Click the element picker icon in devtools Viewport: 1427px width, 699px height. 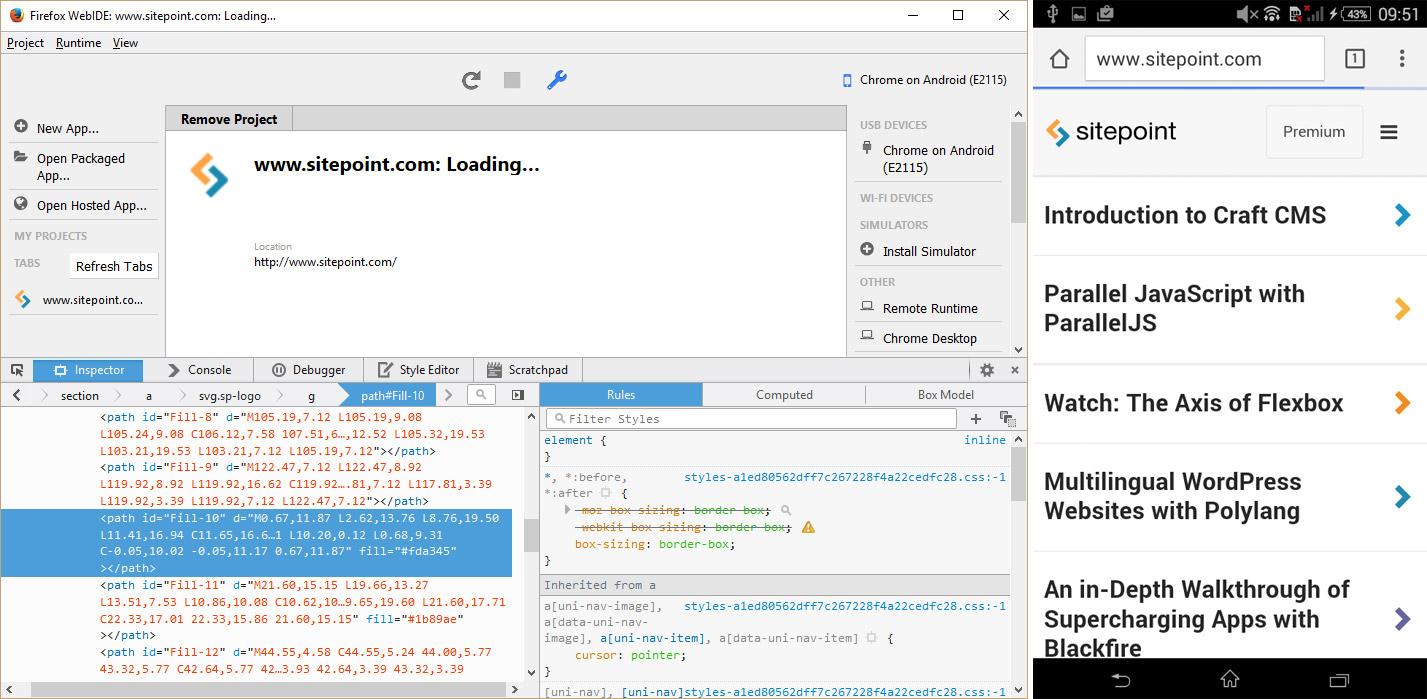point(17,370)
